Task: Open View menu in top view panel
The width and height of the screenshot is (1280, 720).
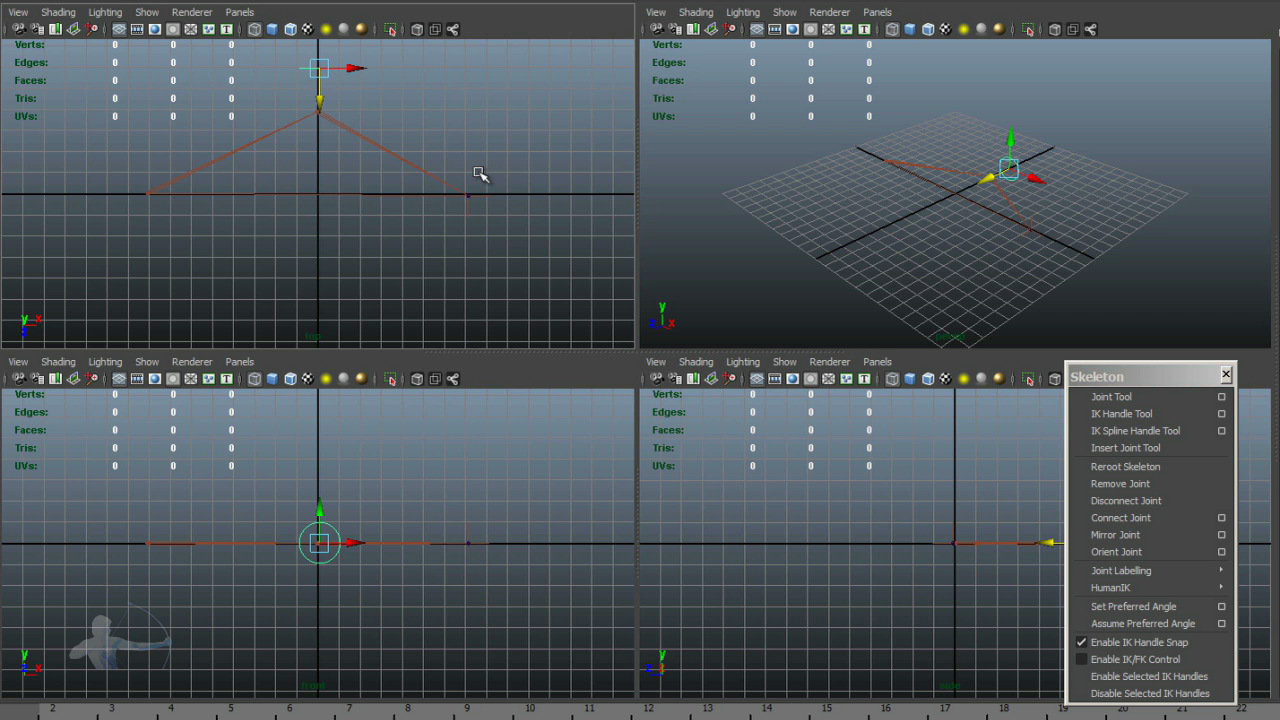Action: click(18, 12)
